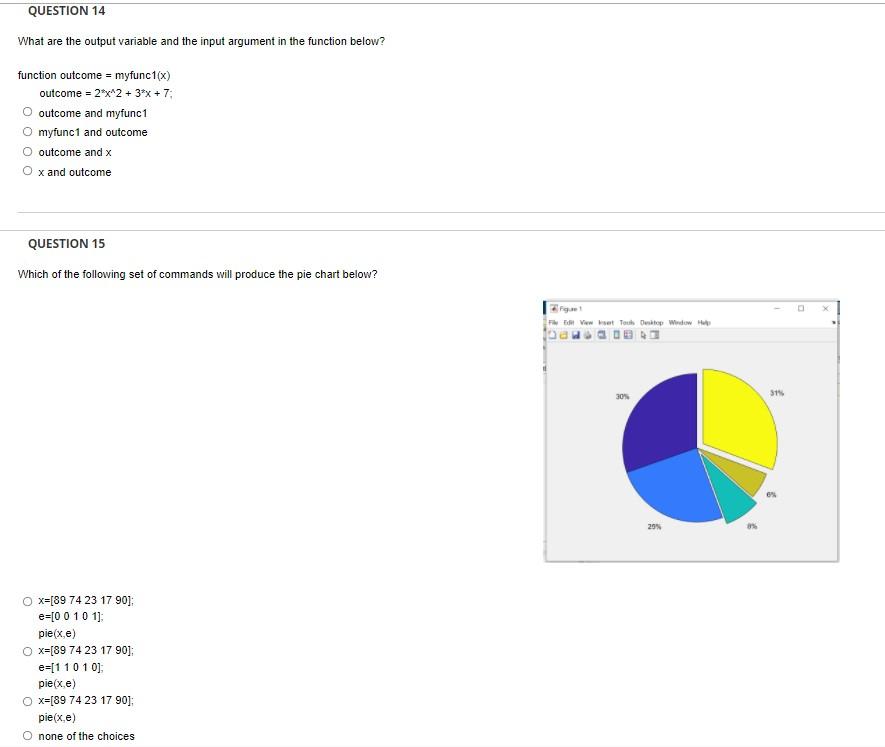Open the File menu in Figure 1

553,322
